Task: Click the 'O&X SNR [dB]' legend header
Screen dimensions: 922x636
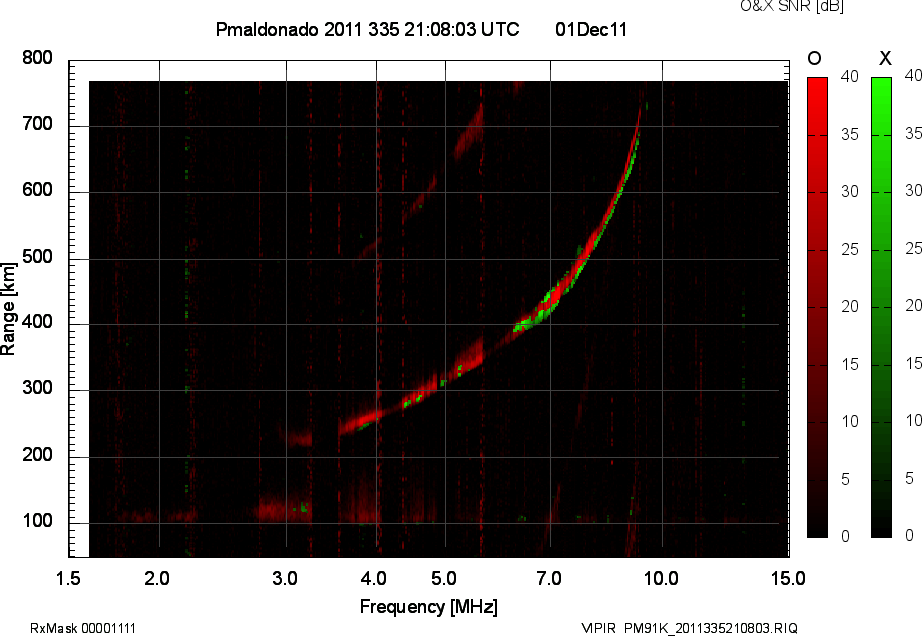Action: 791,6
